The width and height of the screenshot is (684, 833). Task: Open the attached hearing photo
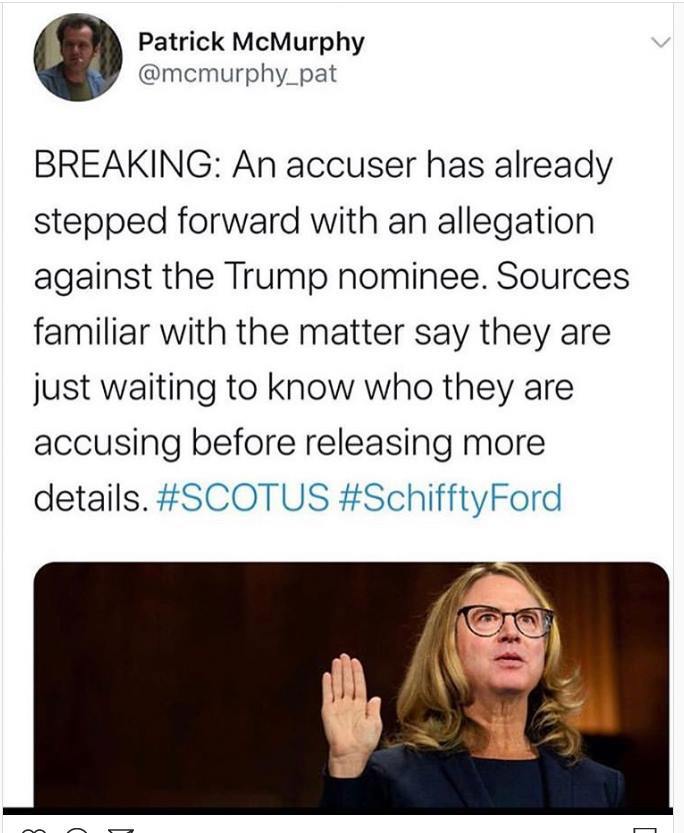click(x=351, y=684)
